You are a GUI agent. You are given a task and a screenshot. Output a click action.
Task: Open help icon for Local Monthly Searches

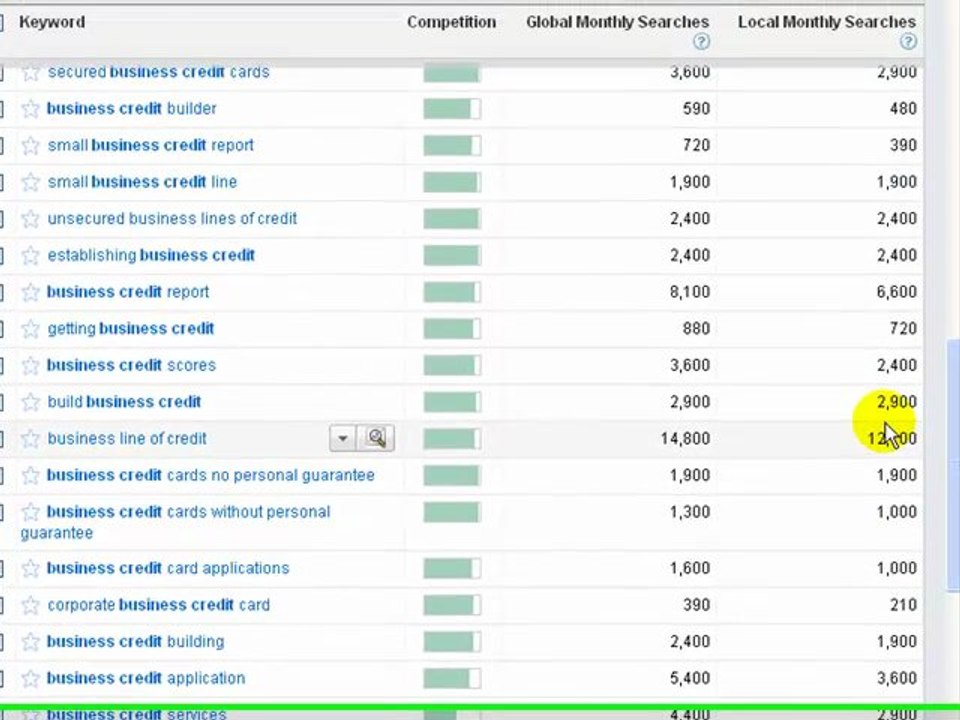click(x=907, y=42)
